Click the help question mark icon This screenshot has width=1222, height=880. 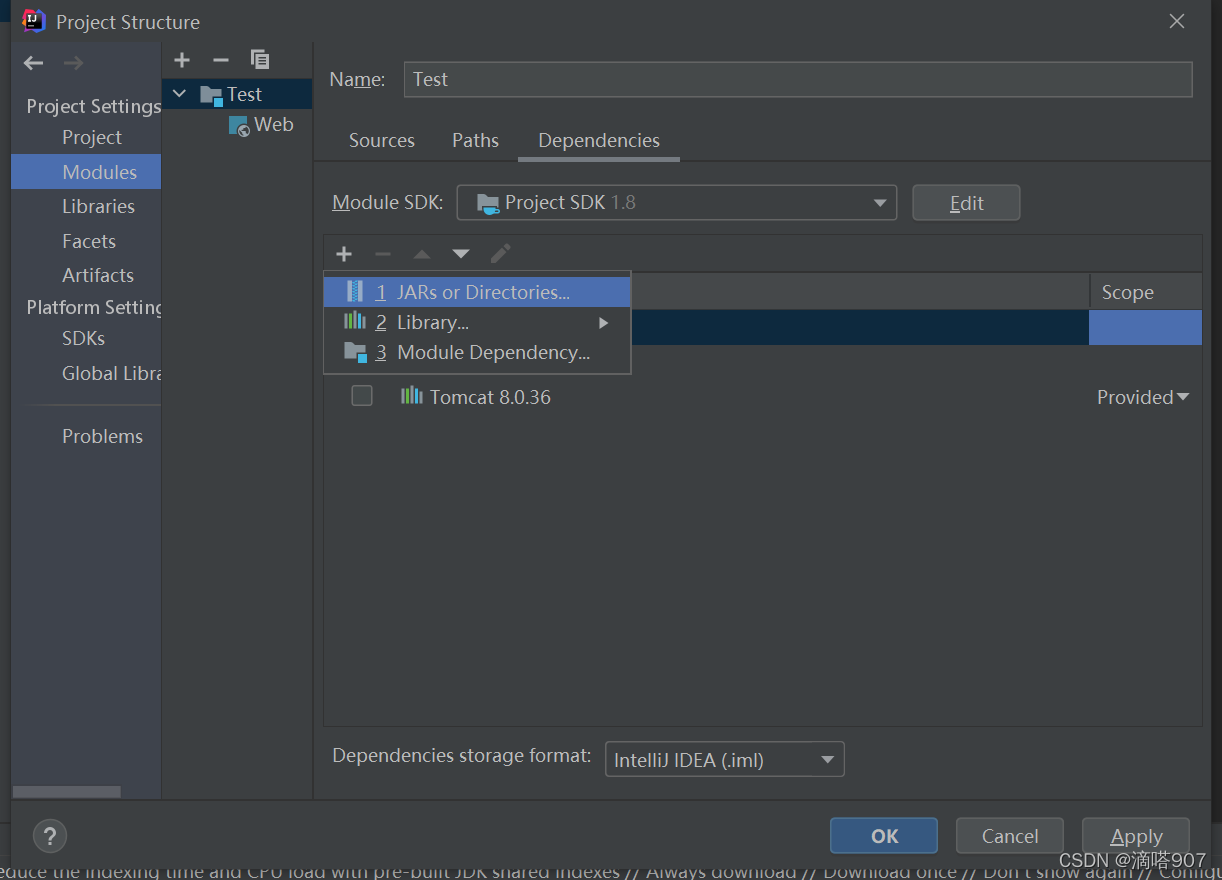(50, 835)
